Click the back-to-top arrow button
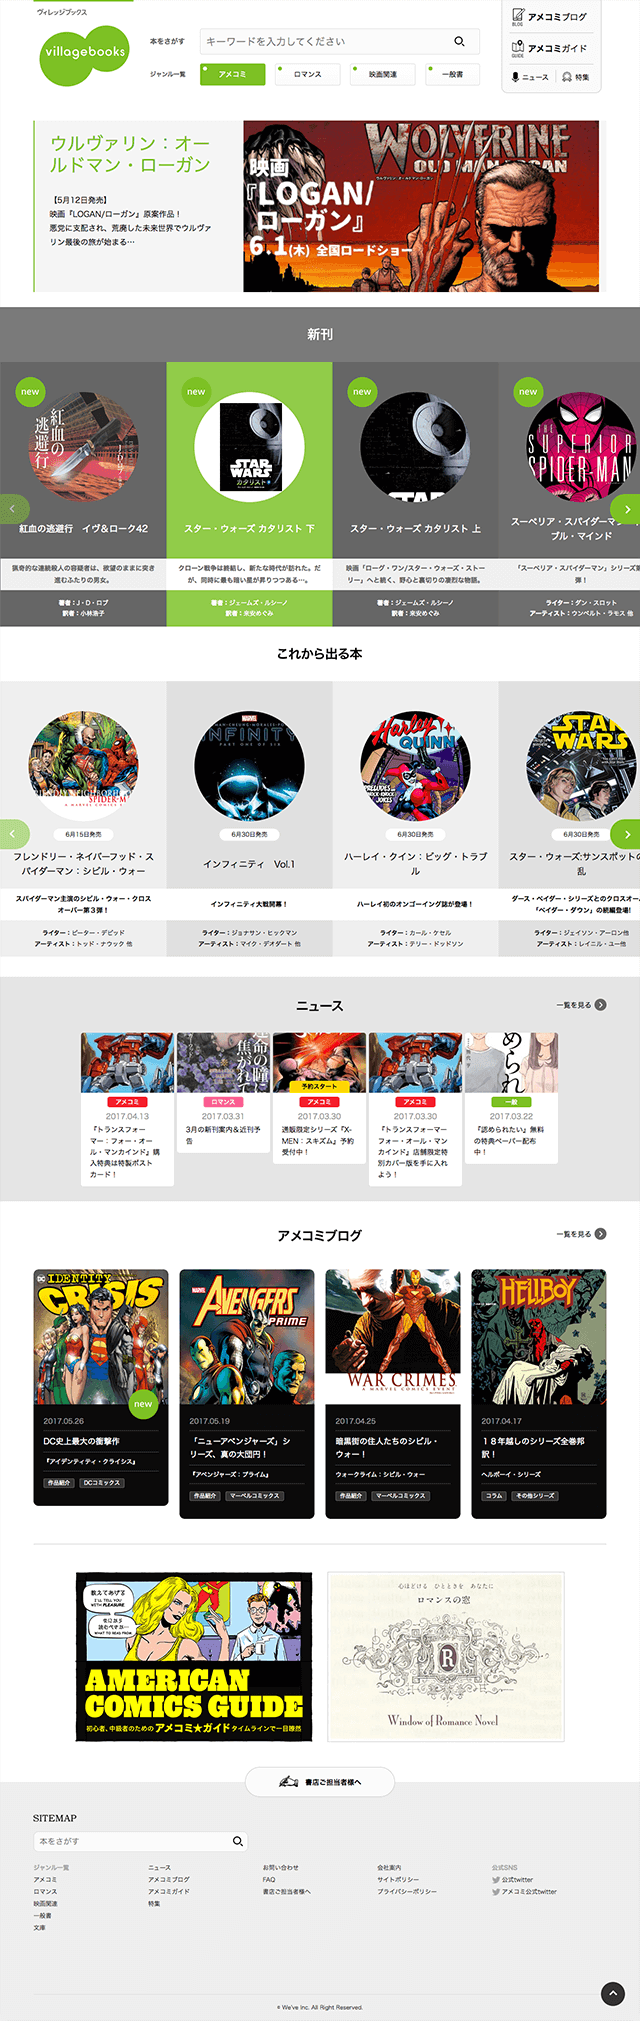This screenshot has height=2021, width=640. pyautogui.click(x=612, y=1993)
